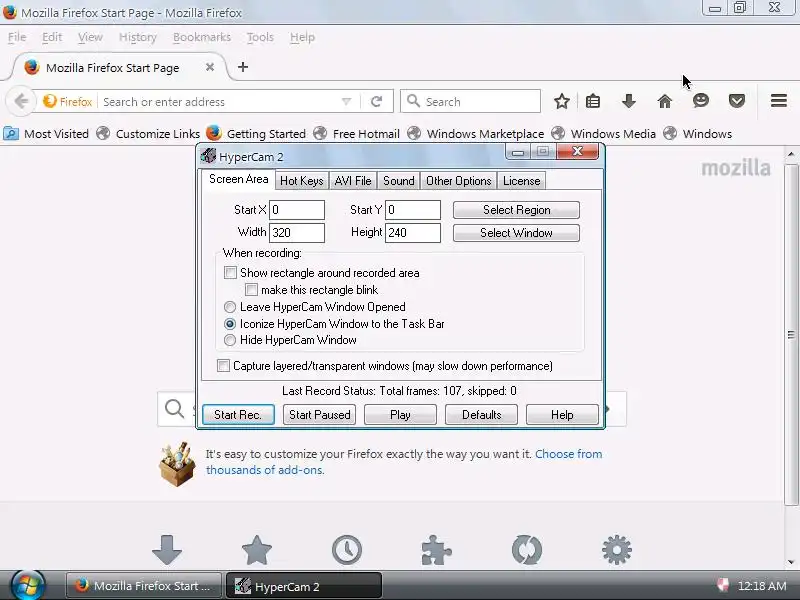Viewport: 800px width, 600px height.
Task: Reset settings with the Defaults button
Action: tap(481, 415)
